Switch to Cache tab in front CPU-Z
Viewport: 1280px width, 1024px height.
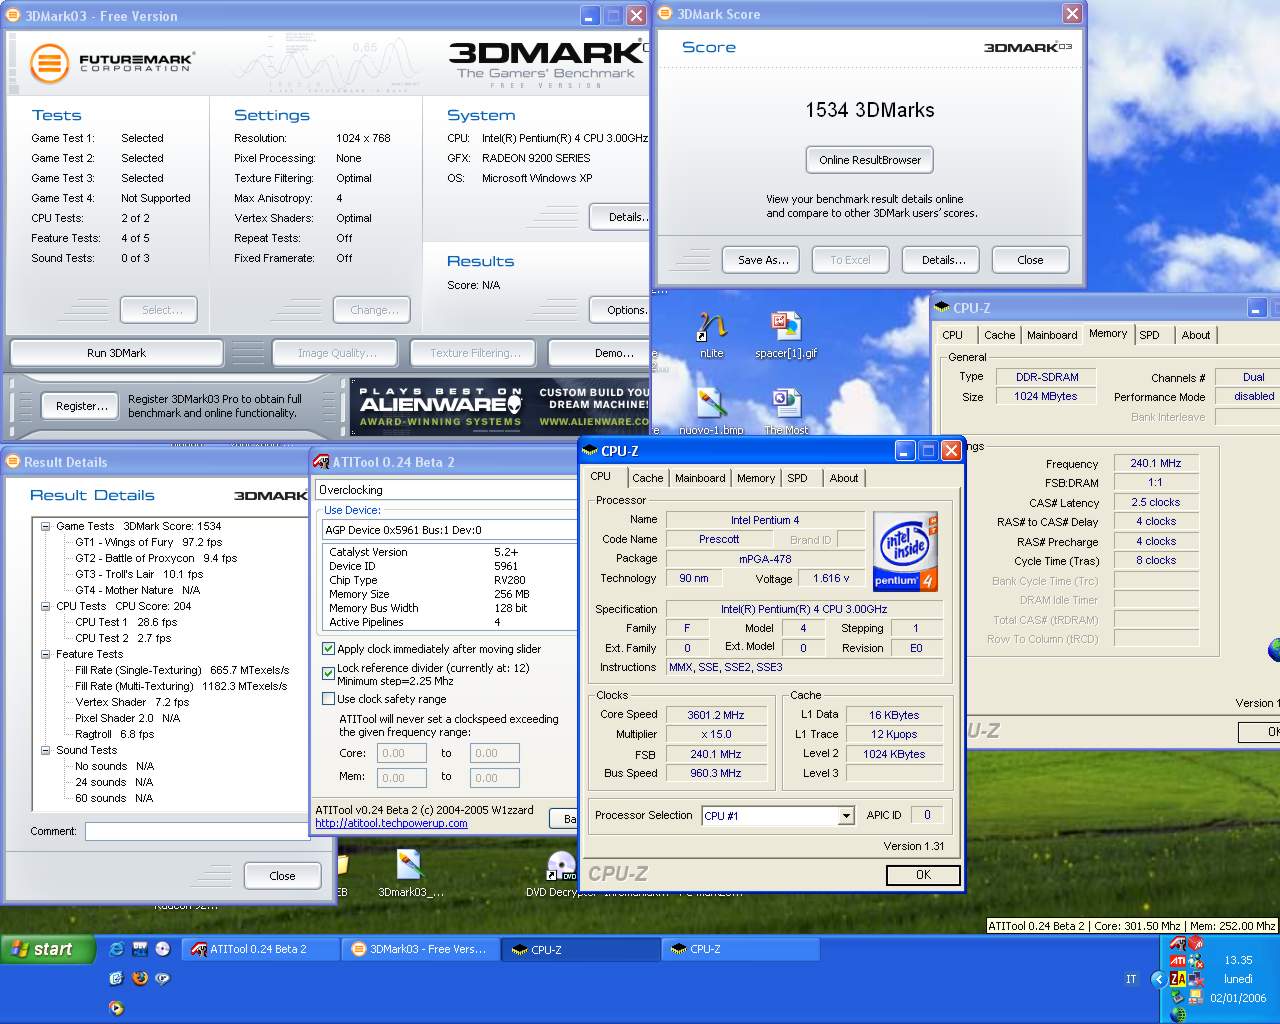(x=647, y=478)
